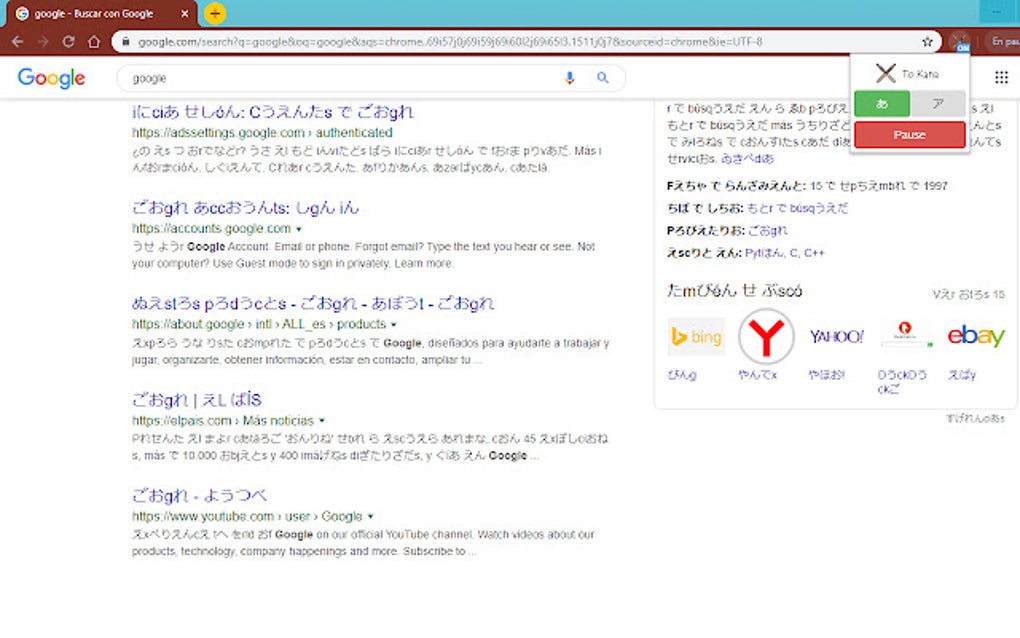Expand dropdown arrow next to accounts.google.com

click(299, 229)
